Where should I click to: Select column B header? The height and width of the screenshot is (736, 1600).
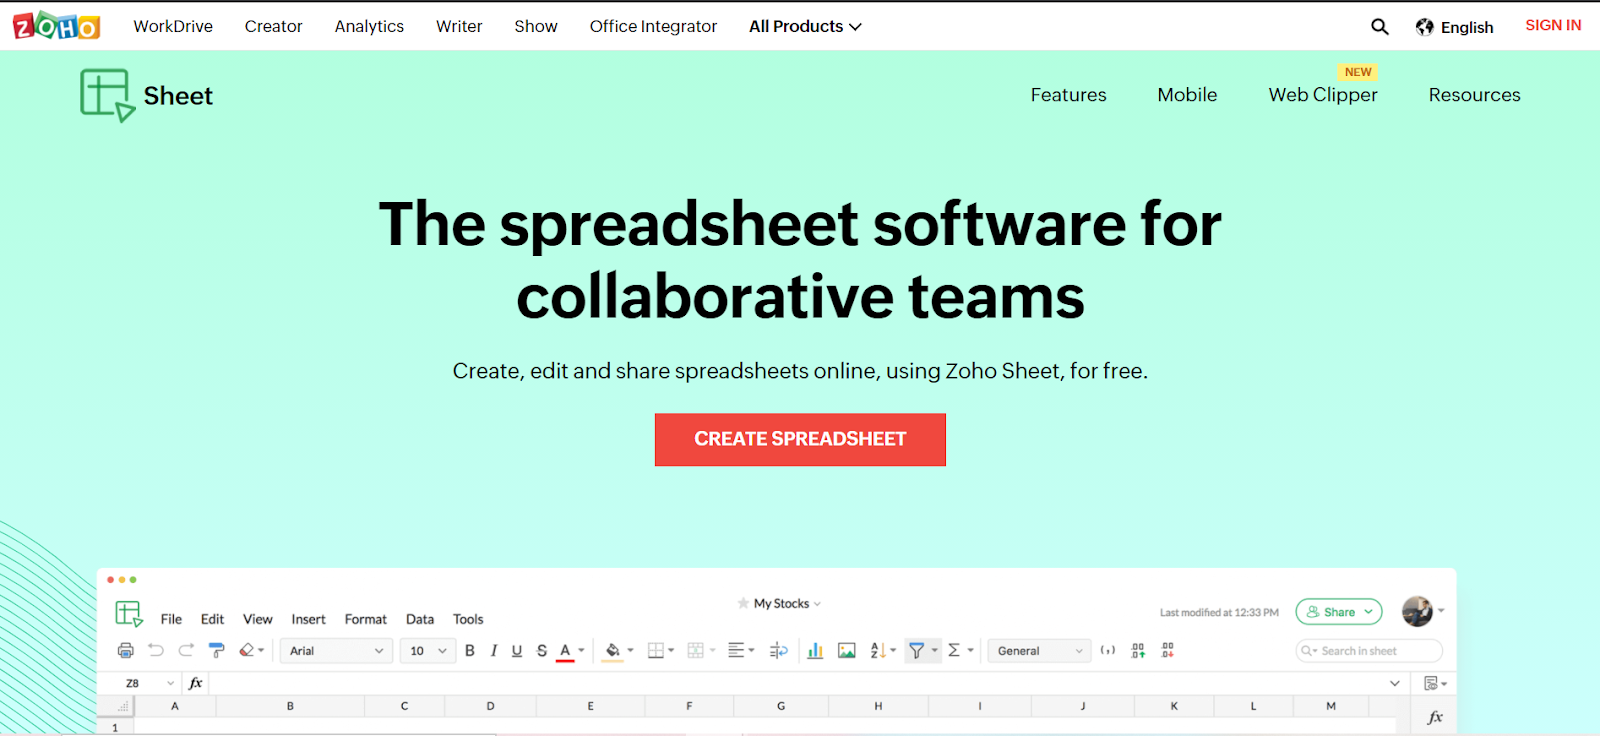coord(290,706)
